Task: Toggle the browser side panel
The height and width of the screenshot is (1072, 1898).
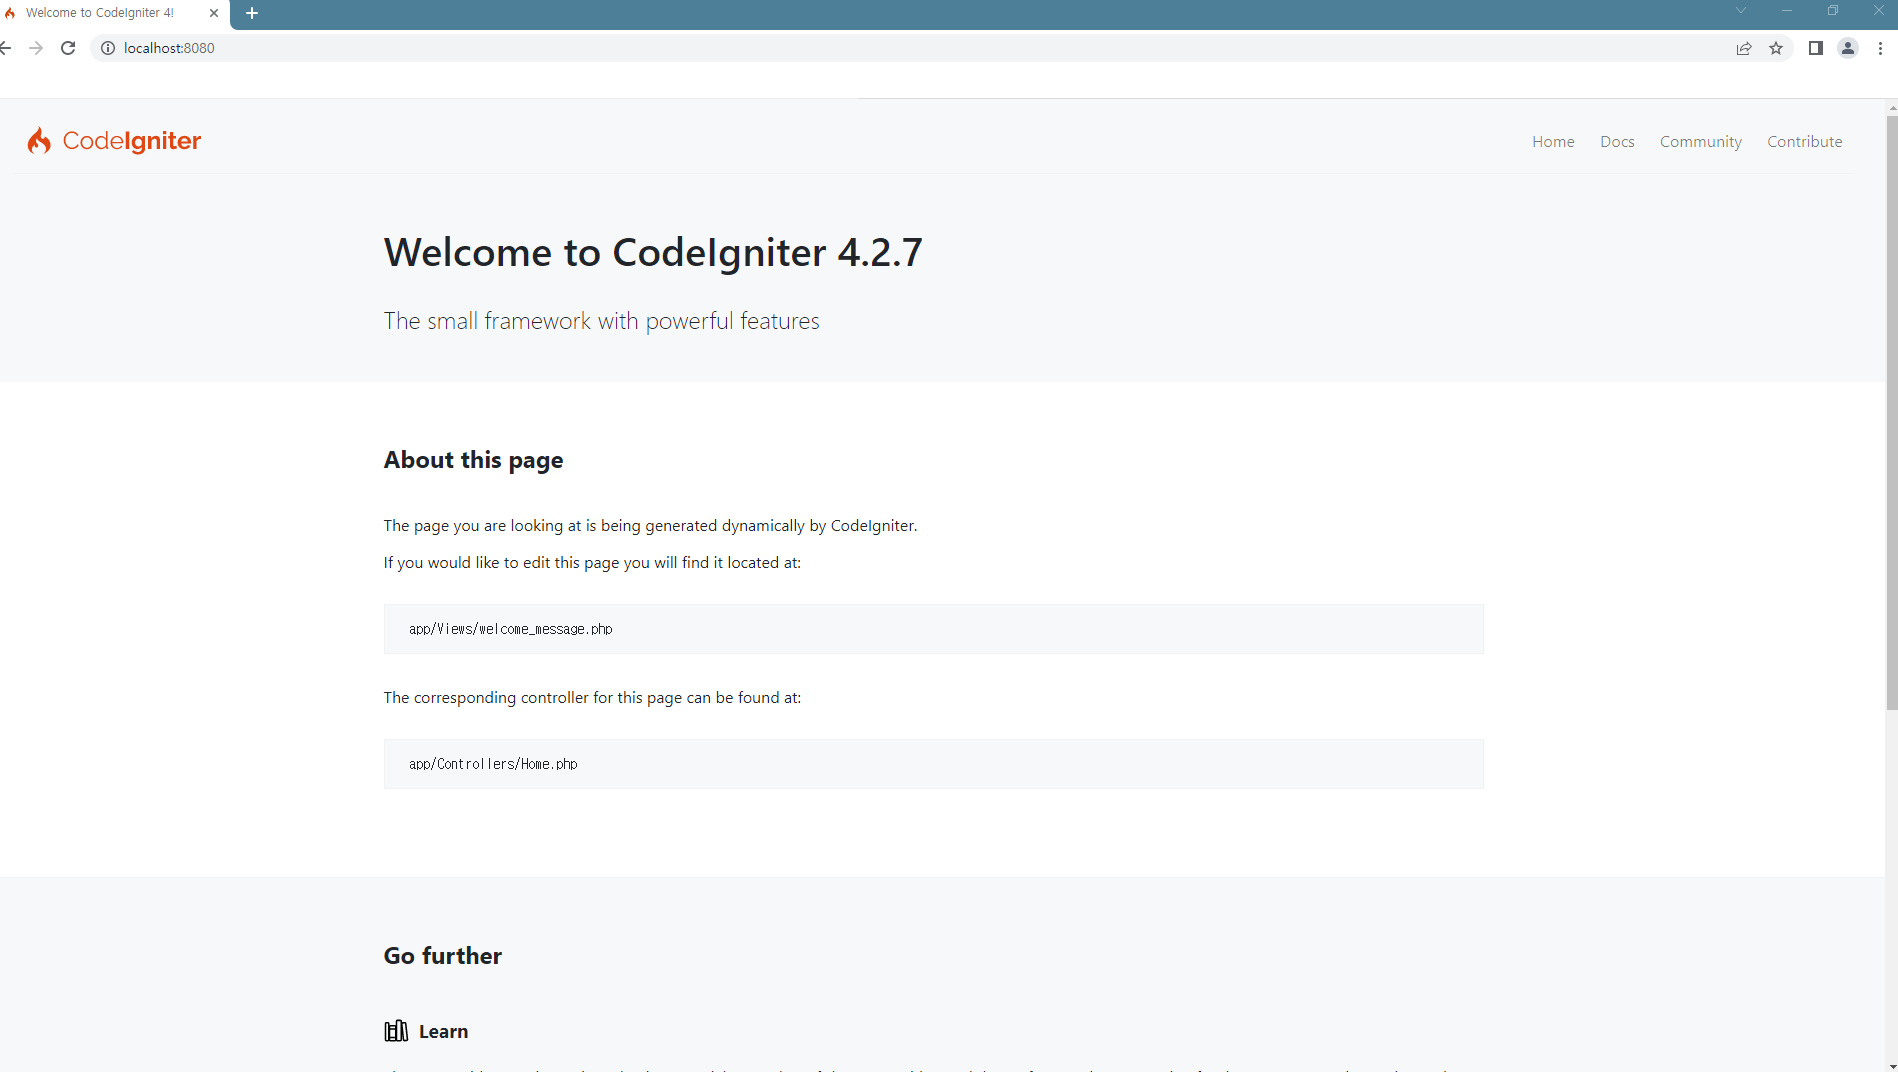Action: (1816, 48)
